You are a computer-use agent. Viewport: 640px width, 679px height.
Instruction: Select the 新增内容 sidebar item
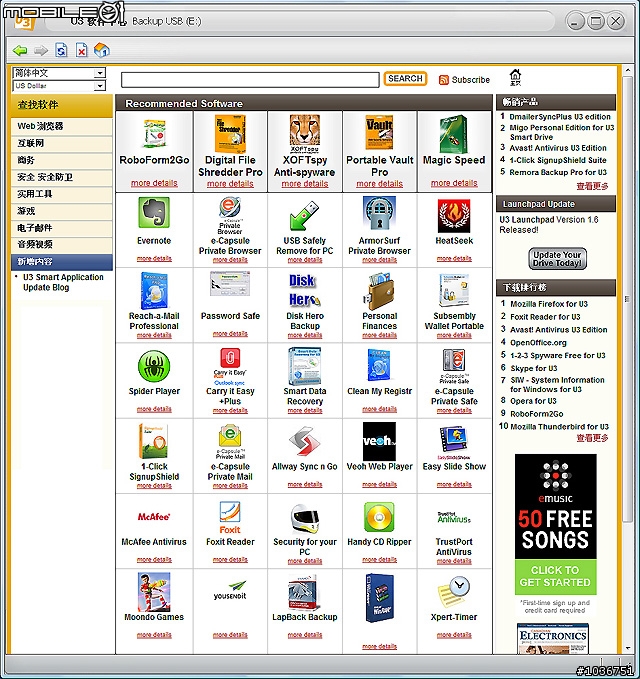(x=62, y=262)
